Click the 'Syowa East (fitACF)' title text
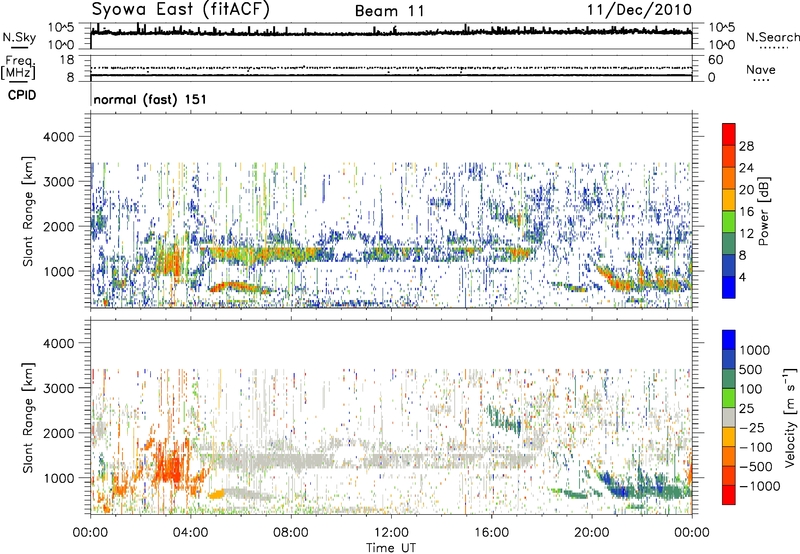 coord(181,10)
